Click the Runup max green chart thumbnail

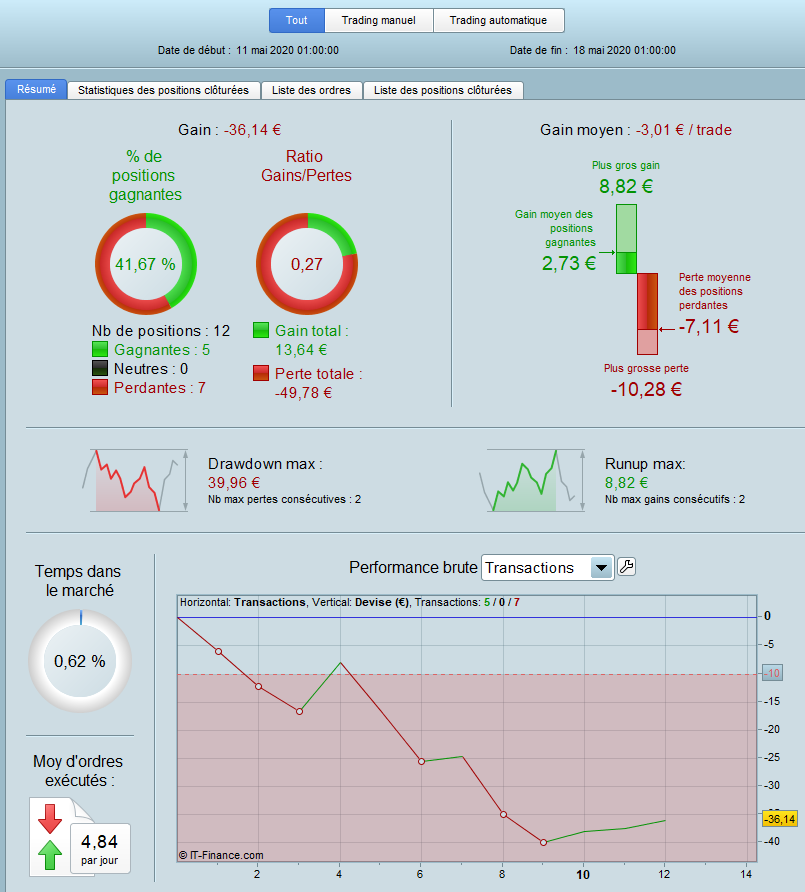(532, 481)
